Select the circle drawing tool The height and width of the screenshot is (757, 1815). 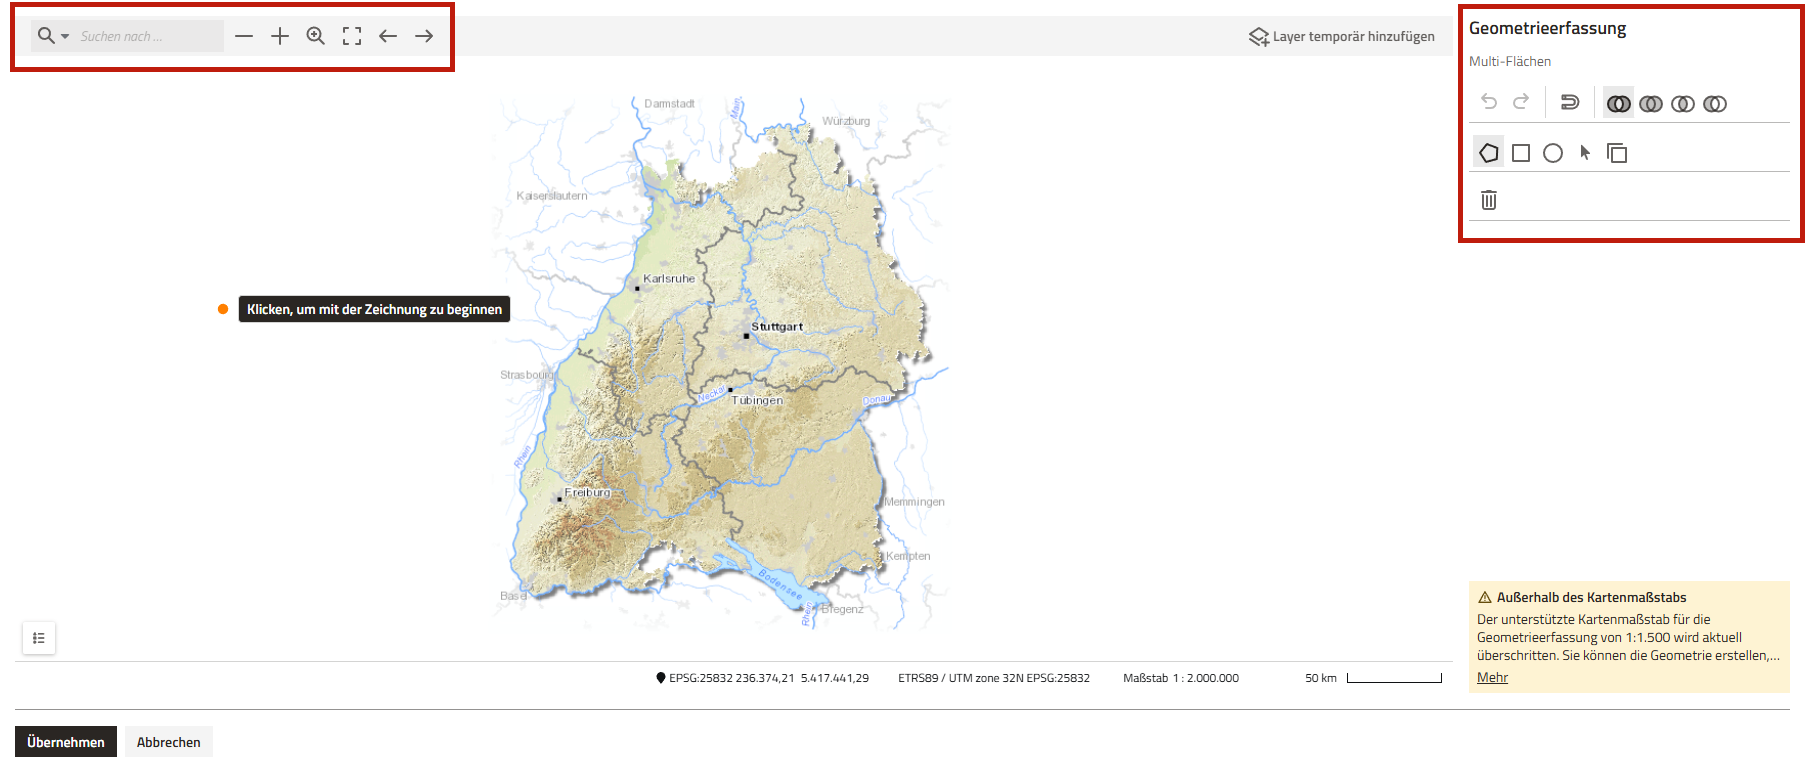pos(1552,153)
